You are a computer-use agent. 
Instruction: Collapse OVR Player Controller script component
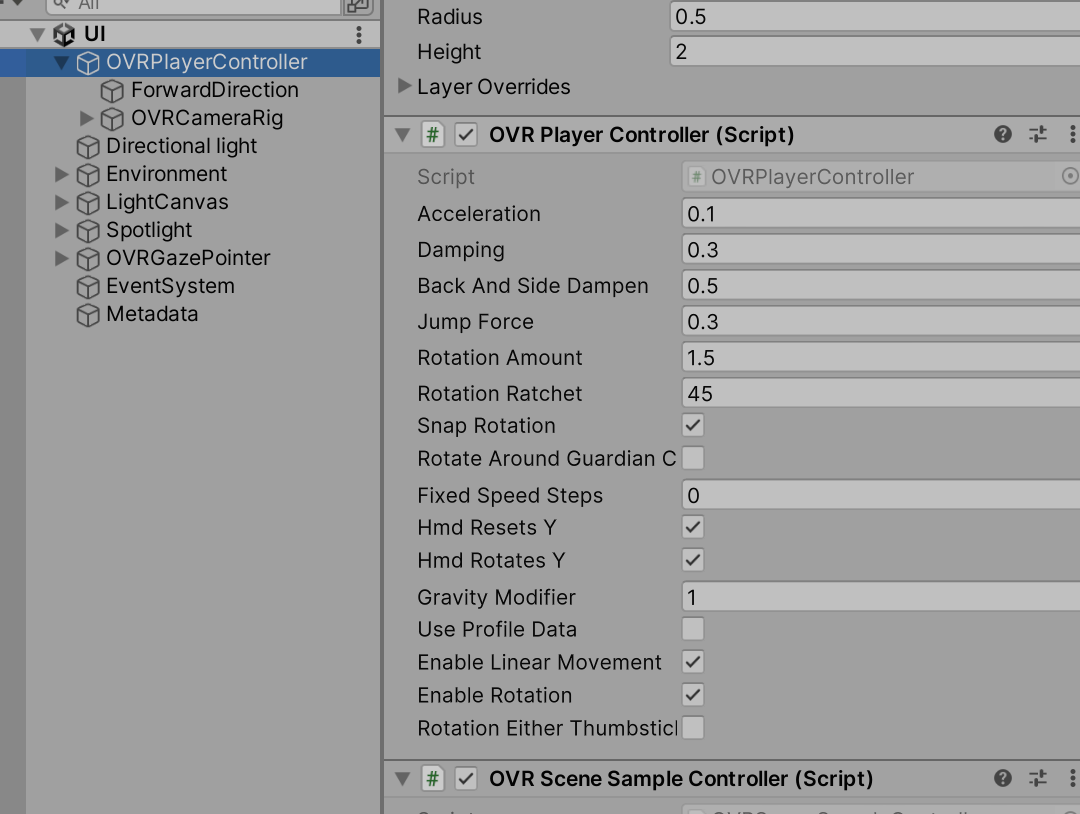pos(403,135)
